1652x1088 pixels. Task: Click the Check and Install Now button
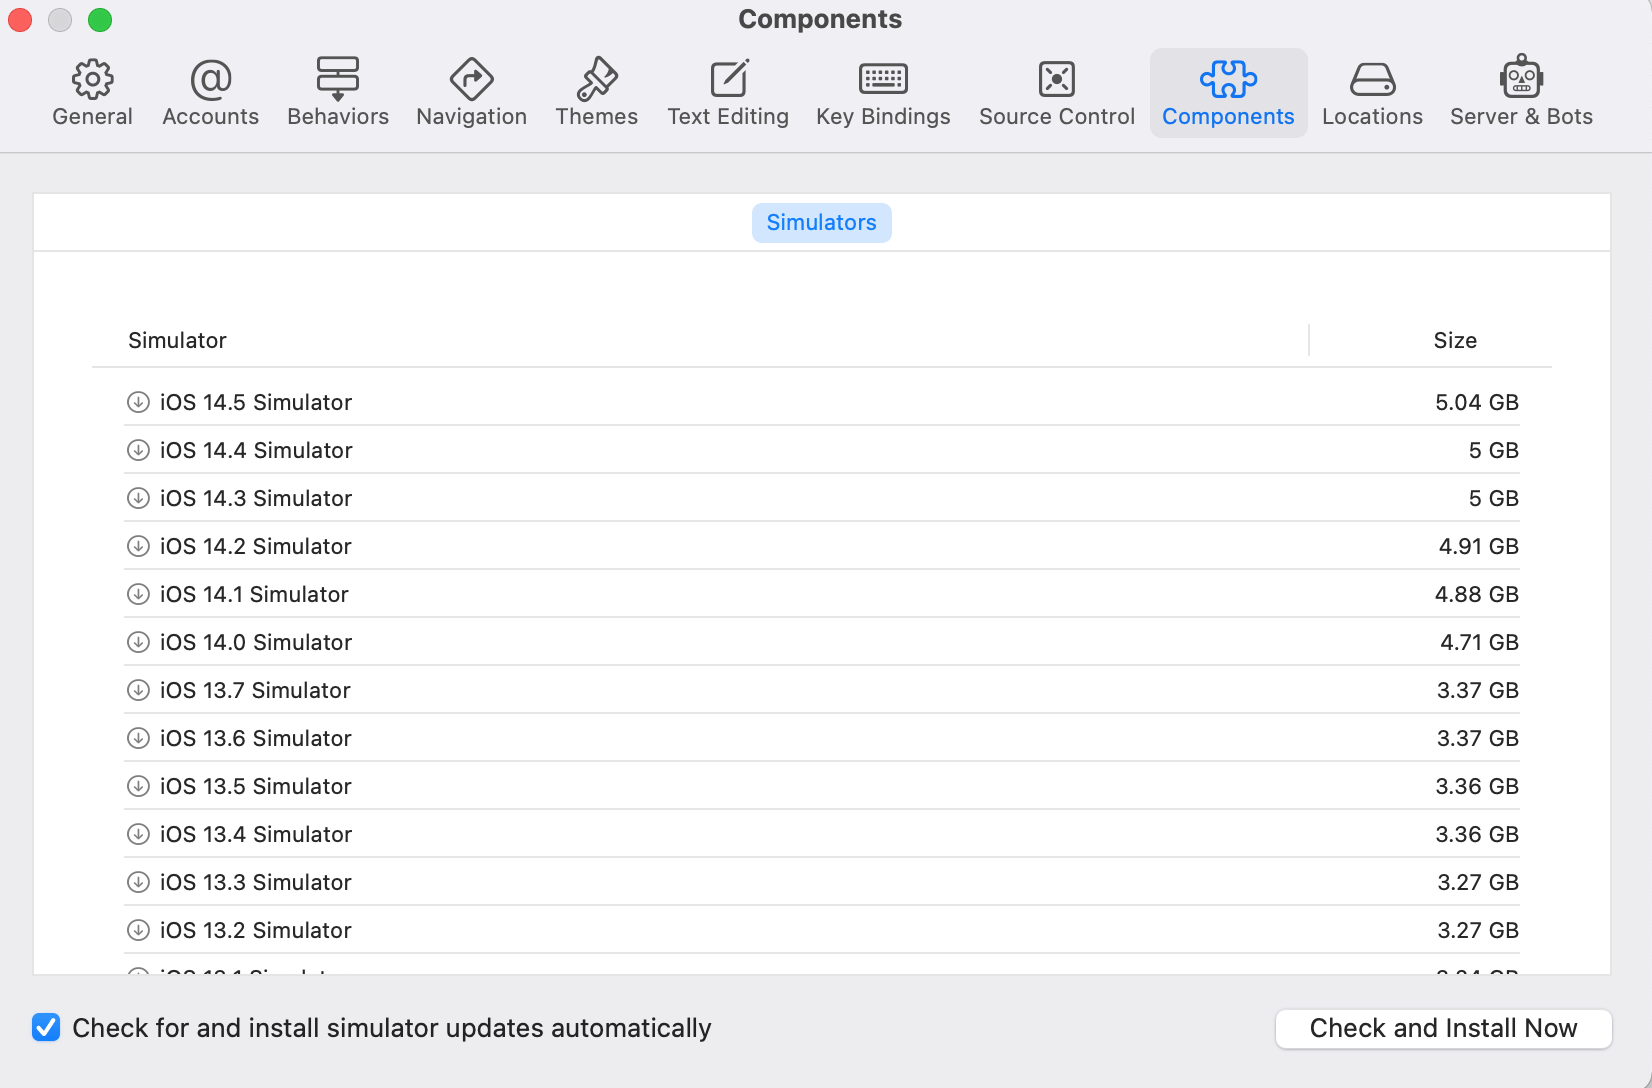tap(1443, 1028)
